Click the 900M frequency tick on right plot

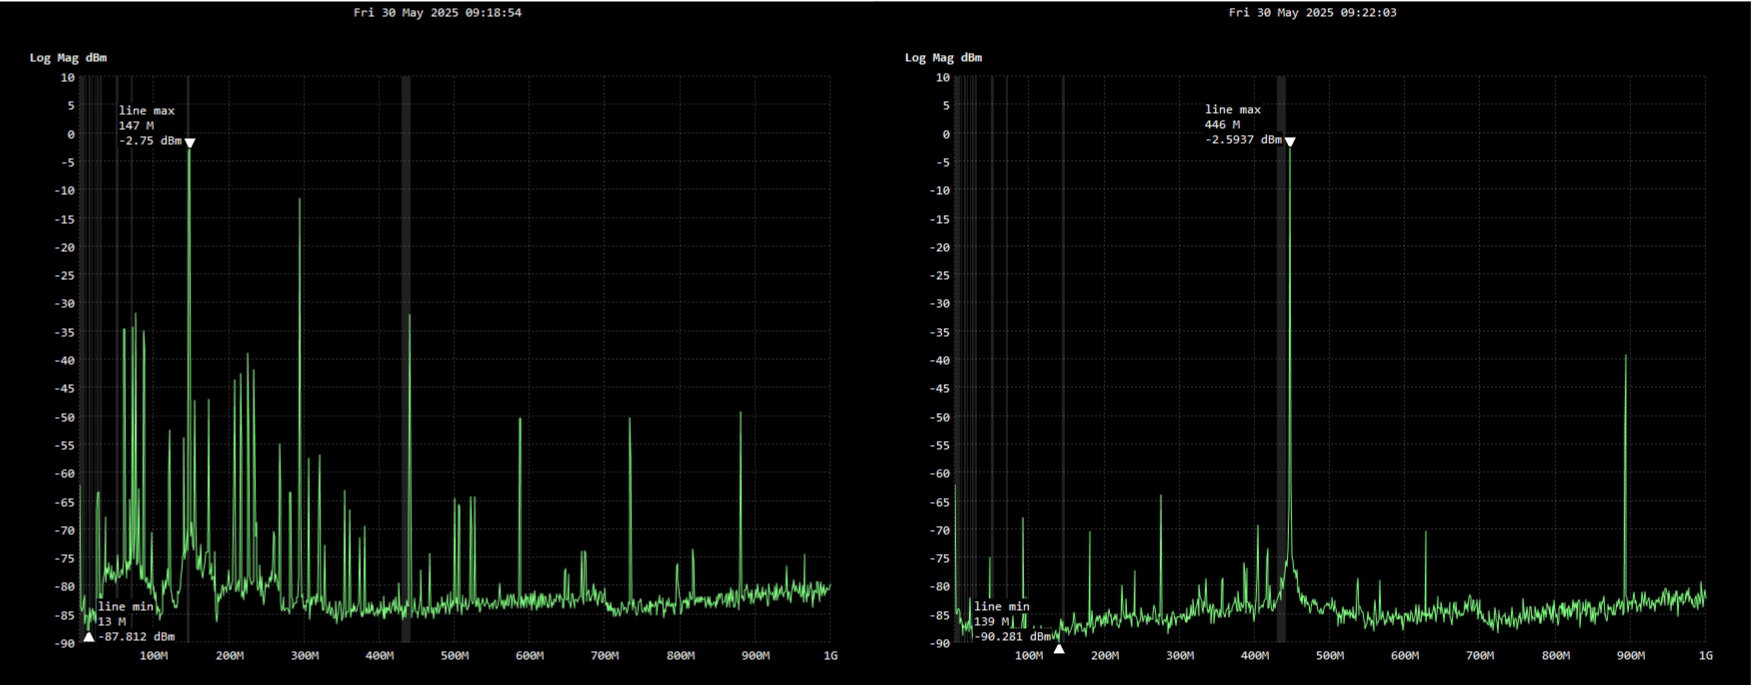1630,656
